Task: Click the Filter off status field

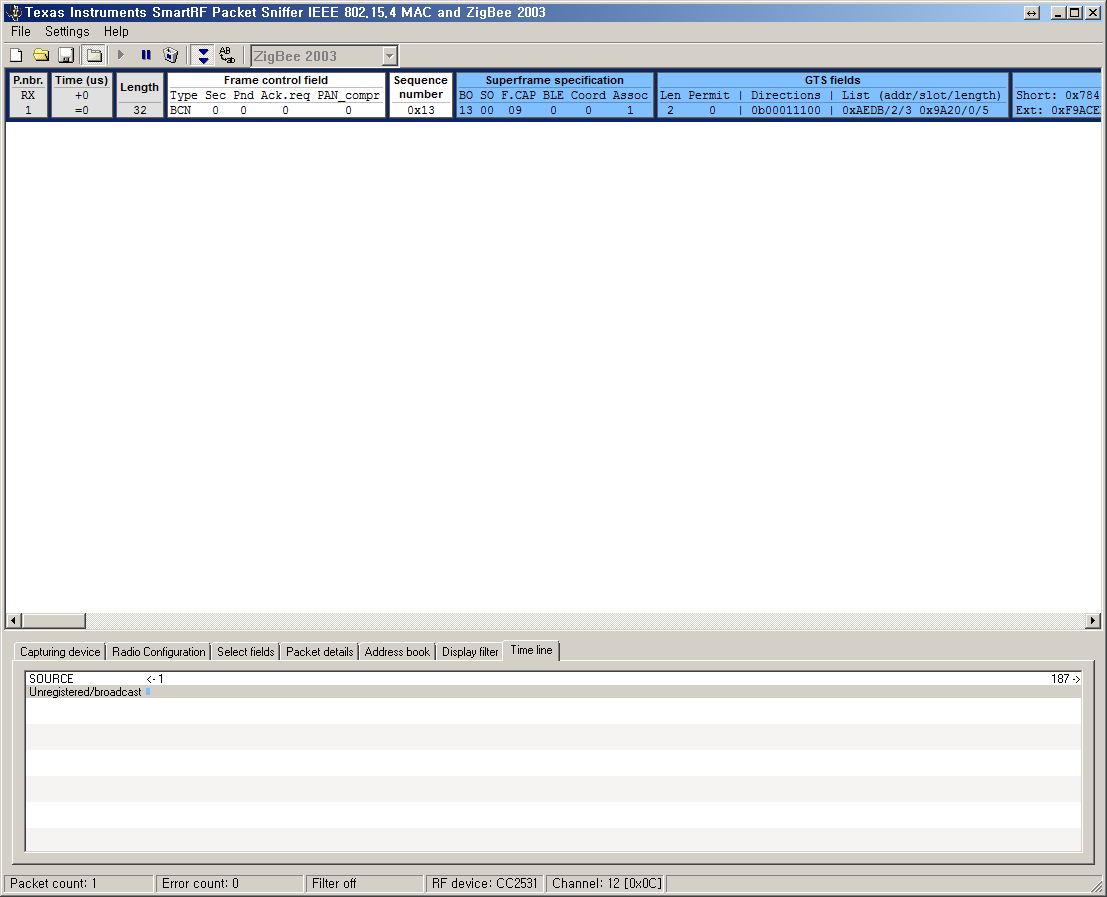Action: click(x=364, y=884)
